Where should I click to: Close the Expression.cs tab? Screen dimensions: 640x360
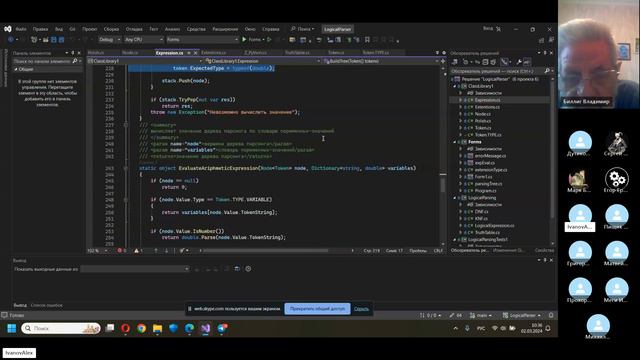click(196, 53)
